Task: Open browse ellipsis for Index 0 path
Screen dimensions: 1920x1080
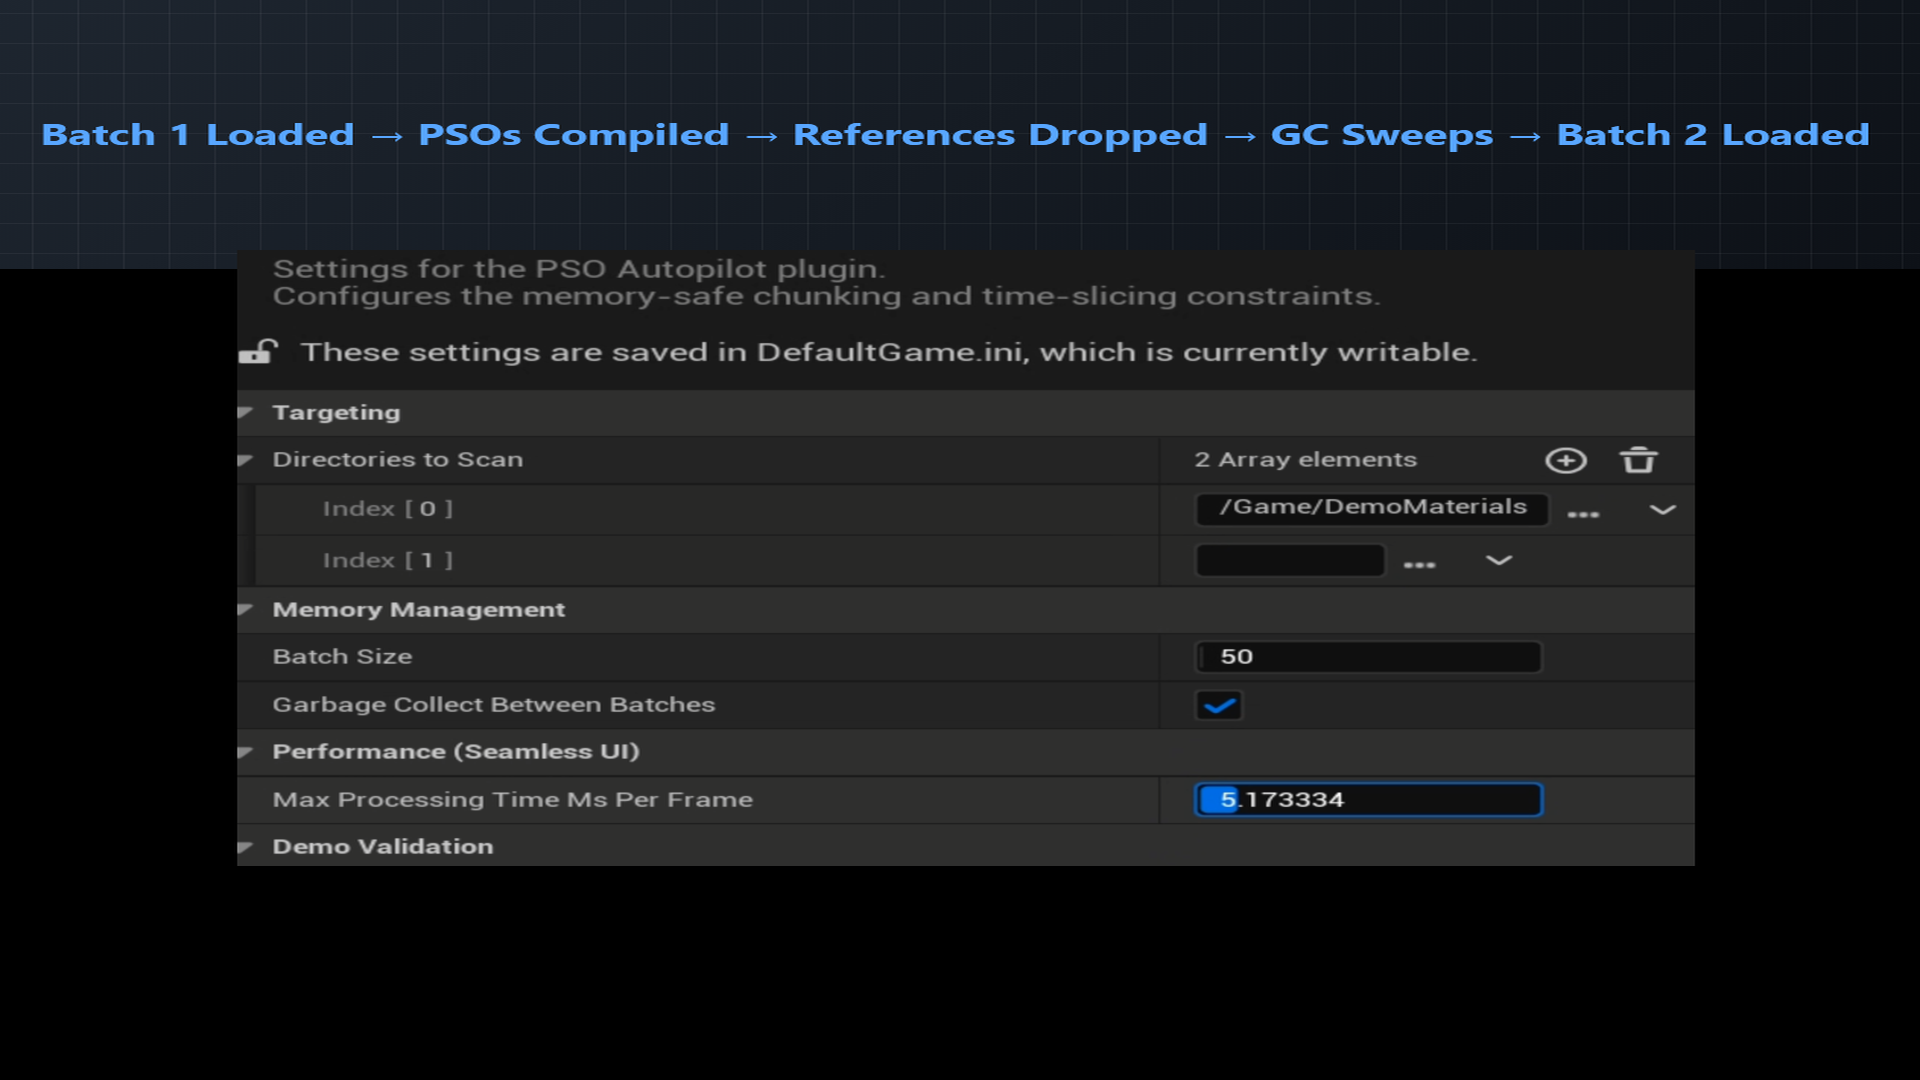Action: point(1583,514)
